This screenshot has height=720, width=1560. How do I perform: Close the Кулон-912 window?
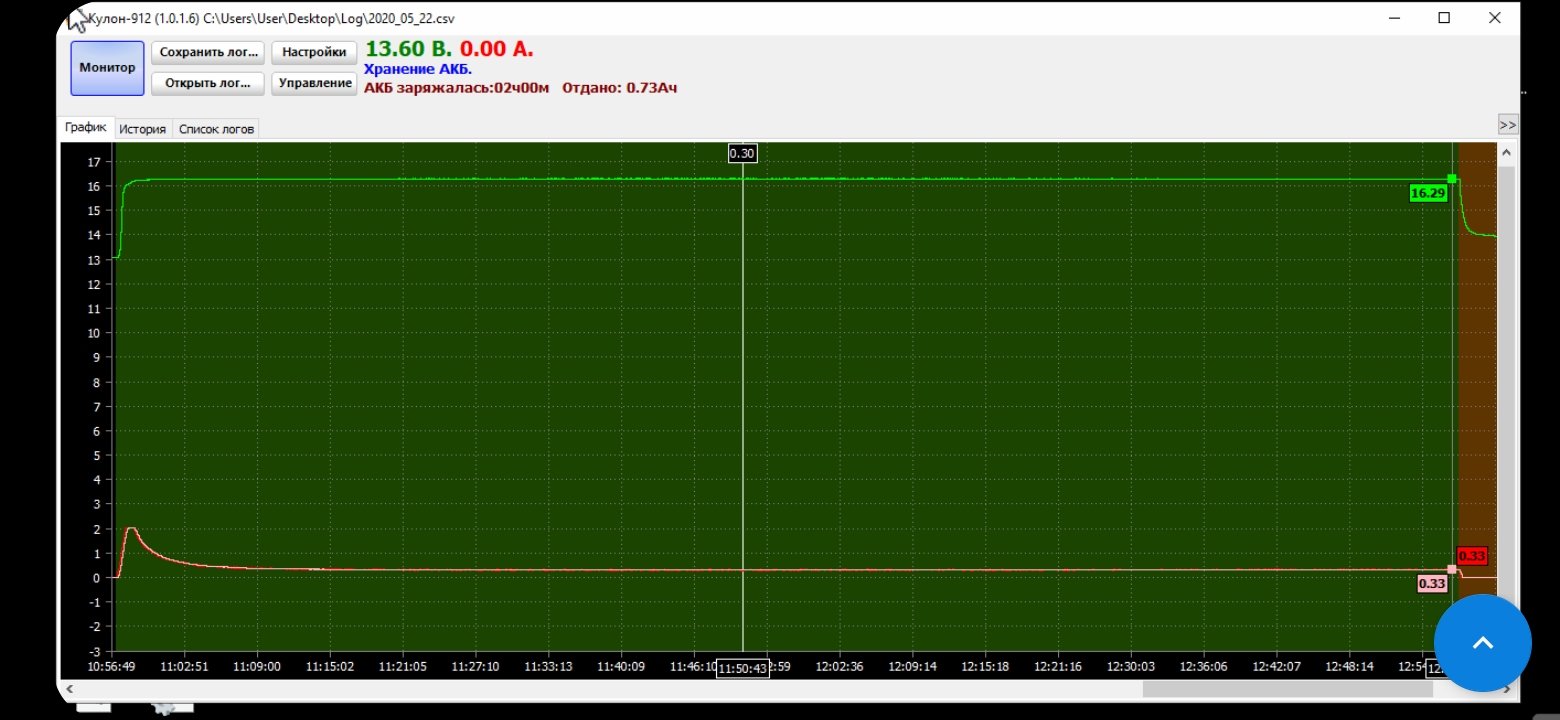pos(1494,18)
